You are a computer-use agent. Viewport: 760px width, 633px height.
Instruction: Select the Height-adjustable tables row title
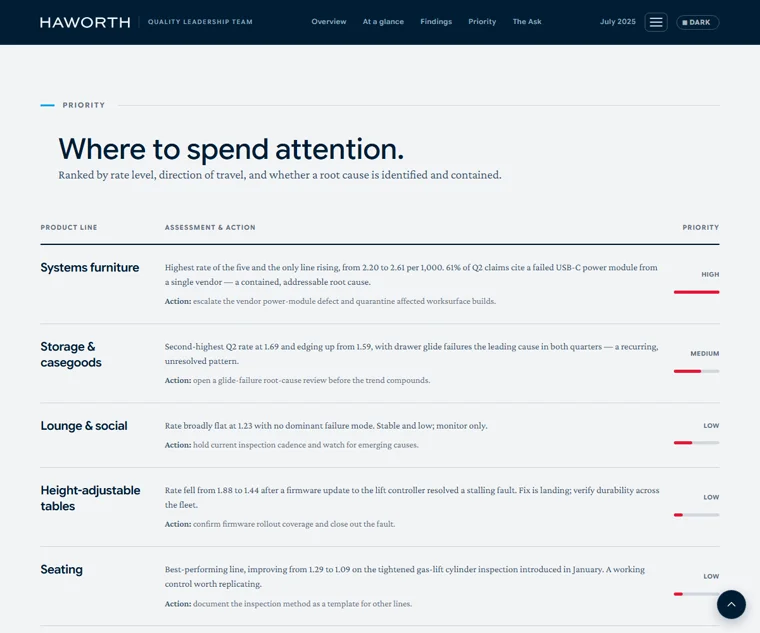[x=90, y=498]
